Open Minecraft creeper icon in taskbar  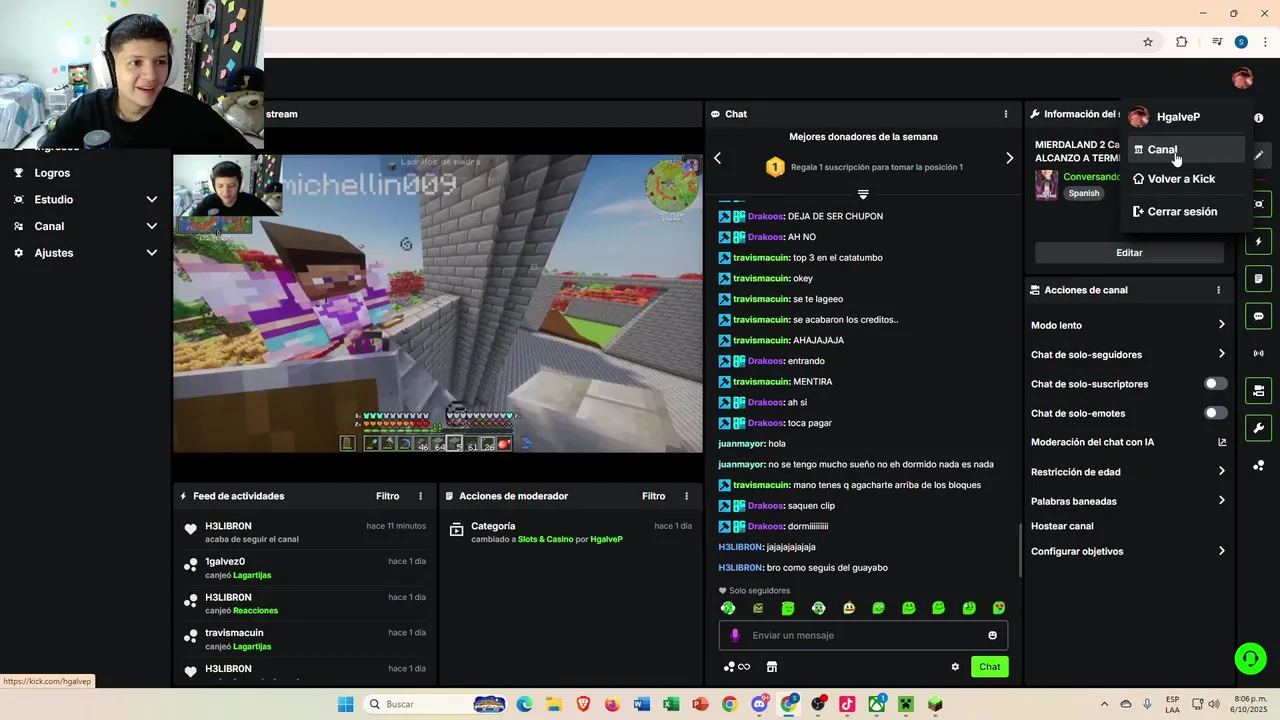click(906, 704)
